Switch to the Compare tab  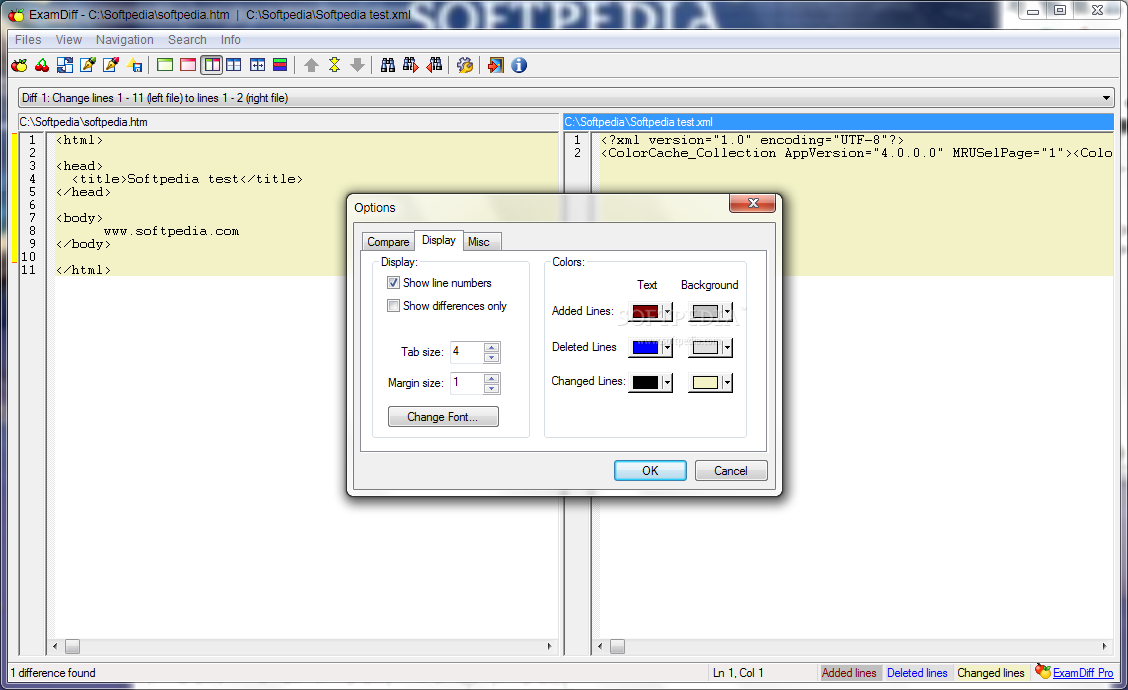pyautogui.click(x=388, y=242)
